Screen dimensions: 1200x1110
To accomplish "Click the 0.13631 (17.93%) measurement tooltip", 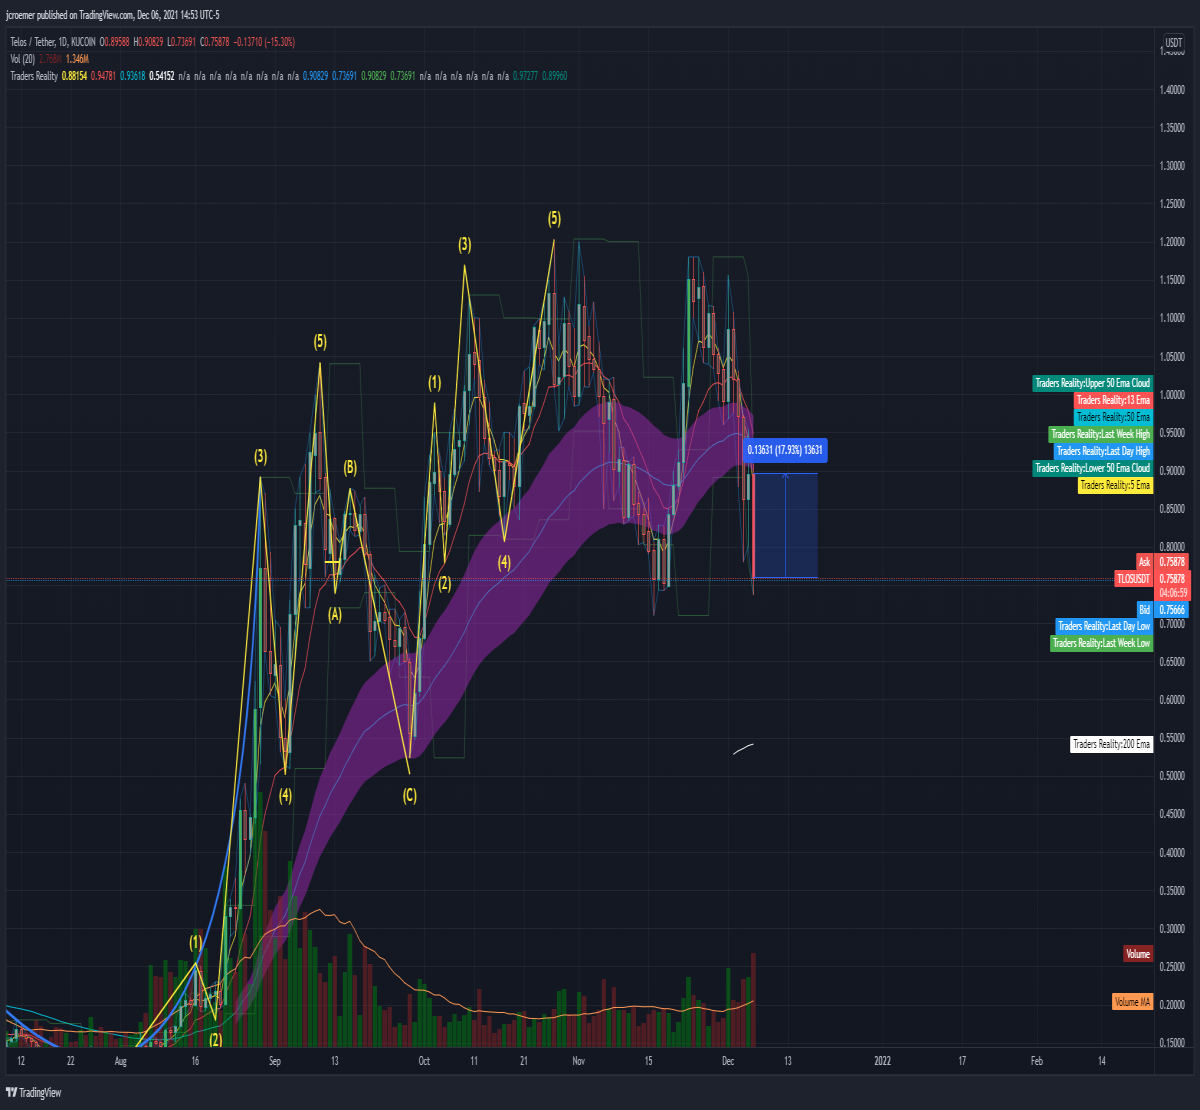I will click(x=785, y=450).
